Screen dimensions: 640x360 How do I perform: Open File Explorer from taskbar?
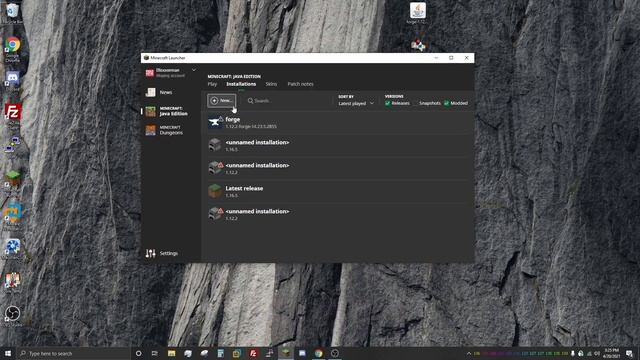point(171,353)
